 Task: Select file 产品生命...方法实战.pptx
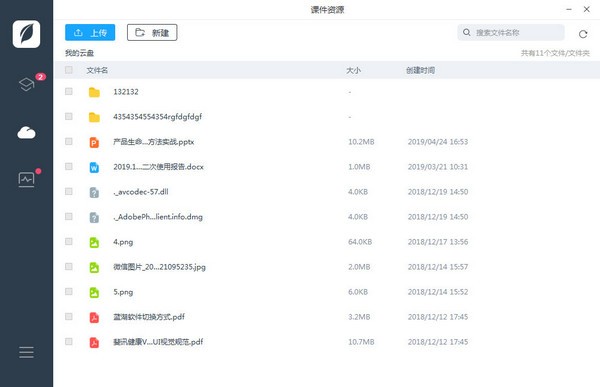tap(153, 142)
